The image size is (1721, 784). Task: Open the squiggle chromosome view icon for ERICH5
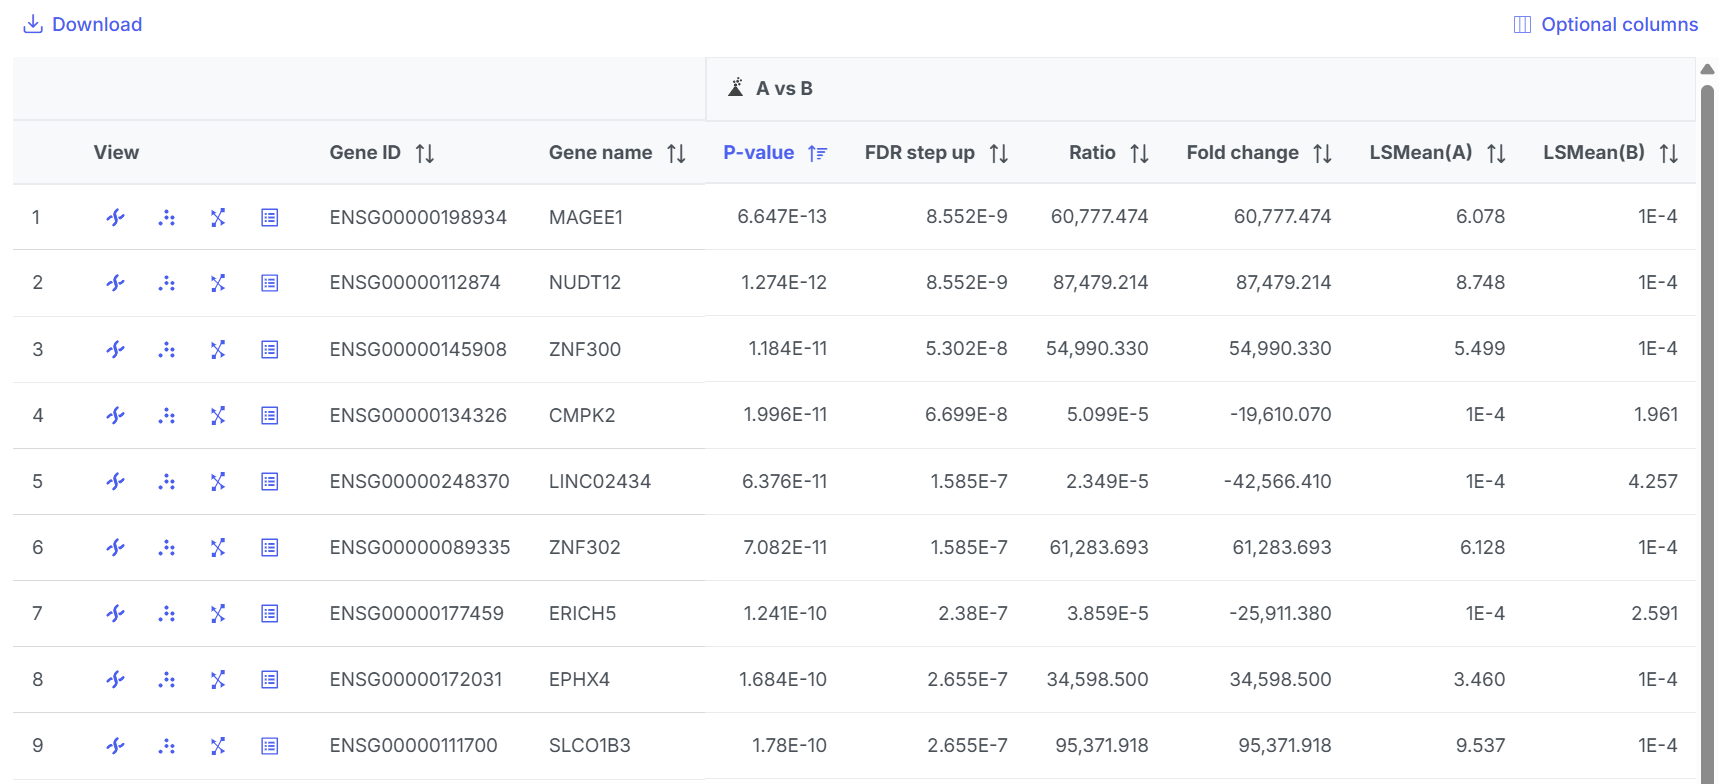(x=116, y=613)
